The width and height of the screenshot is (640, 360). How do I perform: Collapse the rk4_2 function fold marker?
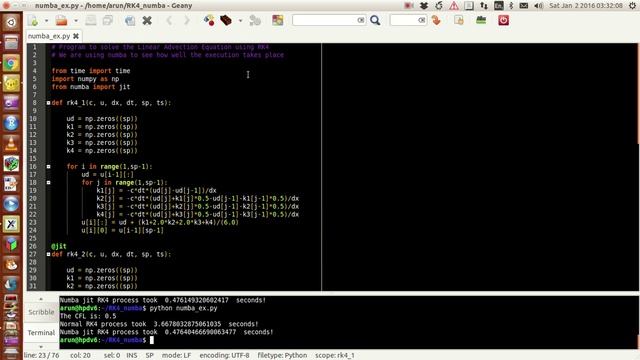48,254
